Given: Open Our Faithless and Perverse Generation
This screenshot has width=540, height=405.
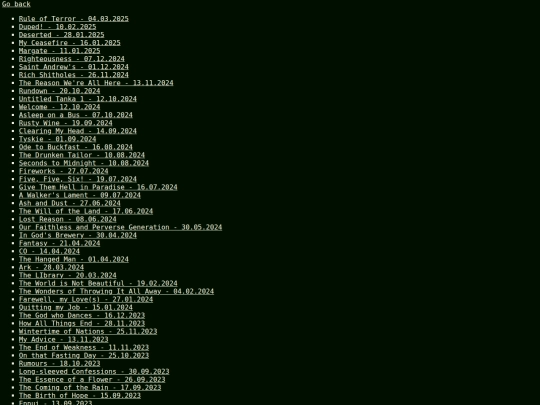Looking at the screenshot, I should 121,227.
